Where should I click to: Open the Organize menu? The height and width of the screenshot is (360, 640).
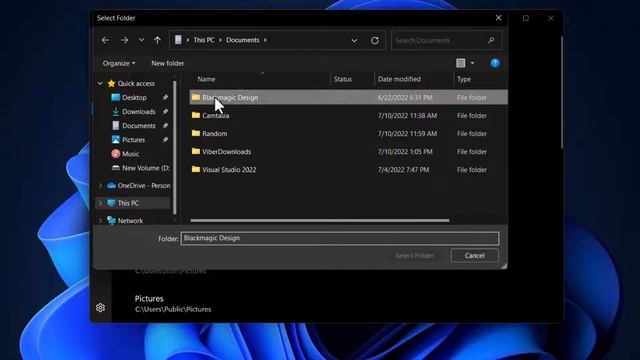pyautogui.click(x=119, y=63)
